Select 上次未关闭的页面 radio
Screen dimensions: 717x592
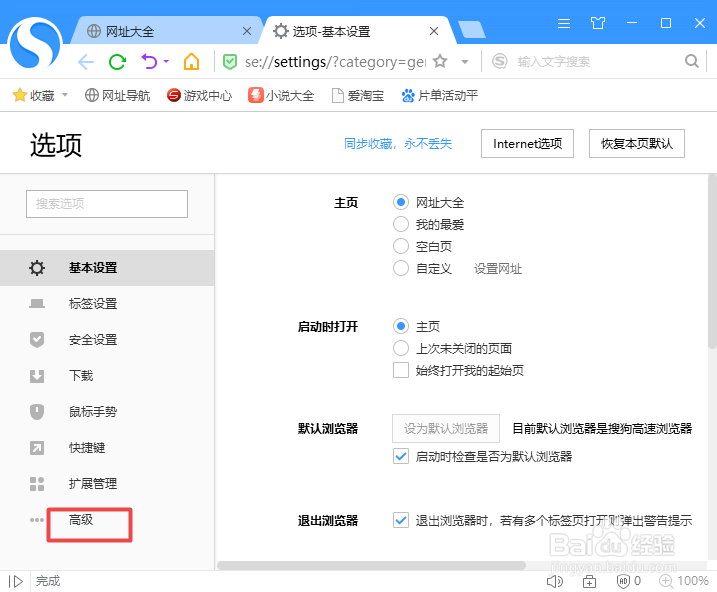tap(401, 348)
